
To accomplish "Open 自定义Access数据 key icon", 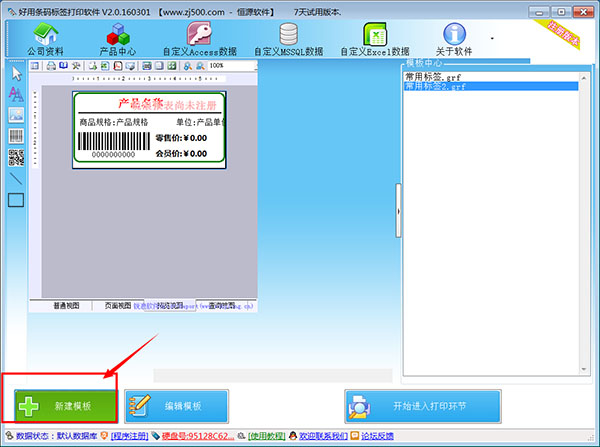I will [x=199, y=34].
